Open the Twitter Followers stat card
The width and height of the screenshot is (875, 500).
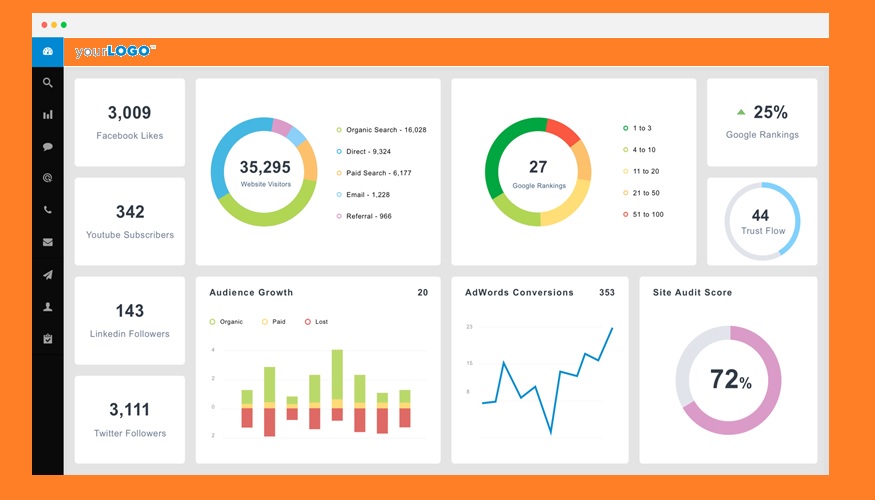tap(130, 419)
